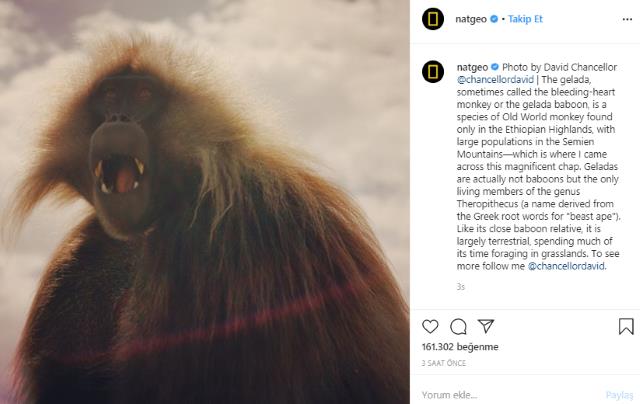Follow natgeo via Takip Et
The height and width of the screenshot is (404, 640).
[x=525, y=19]
